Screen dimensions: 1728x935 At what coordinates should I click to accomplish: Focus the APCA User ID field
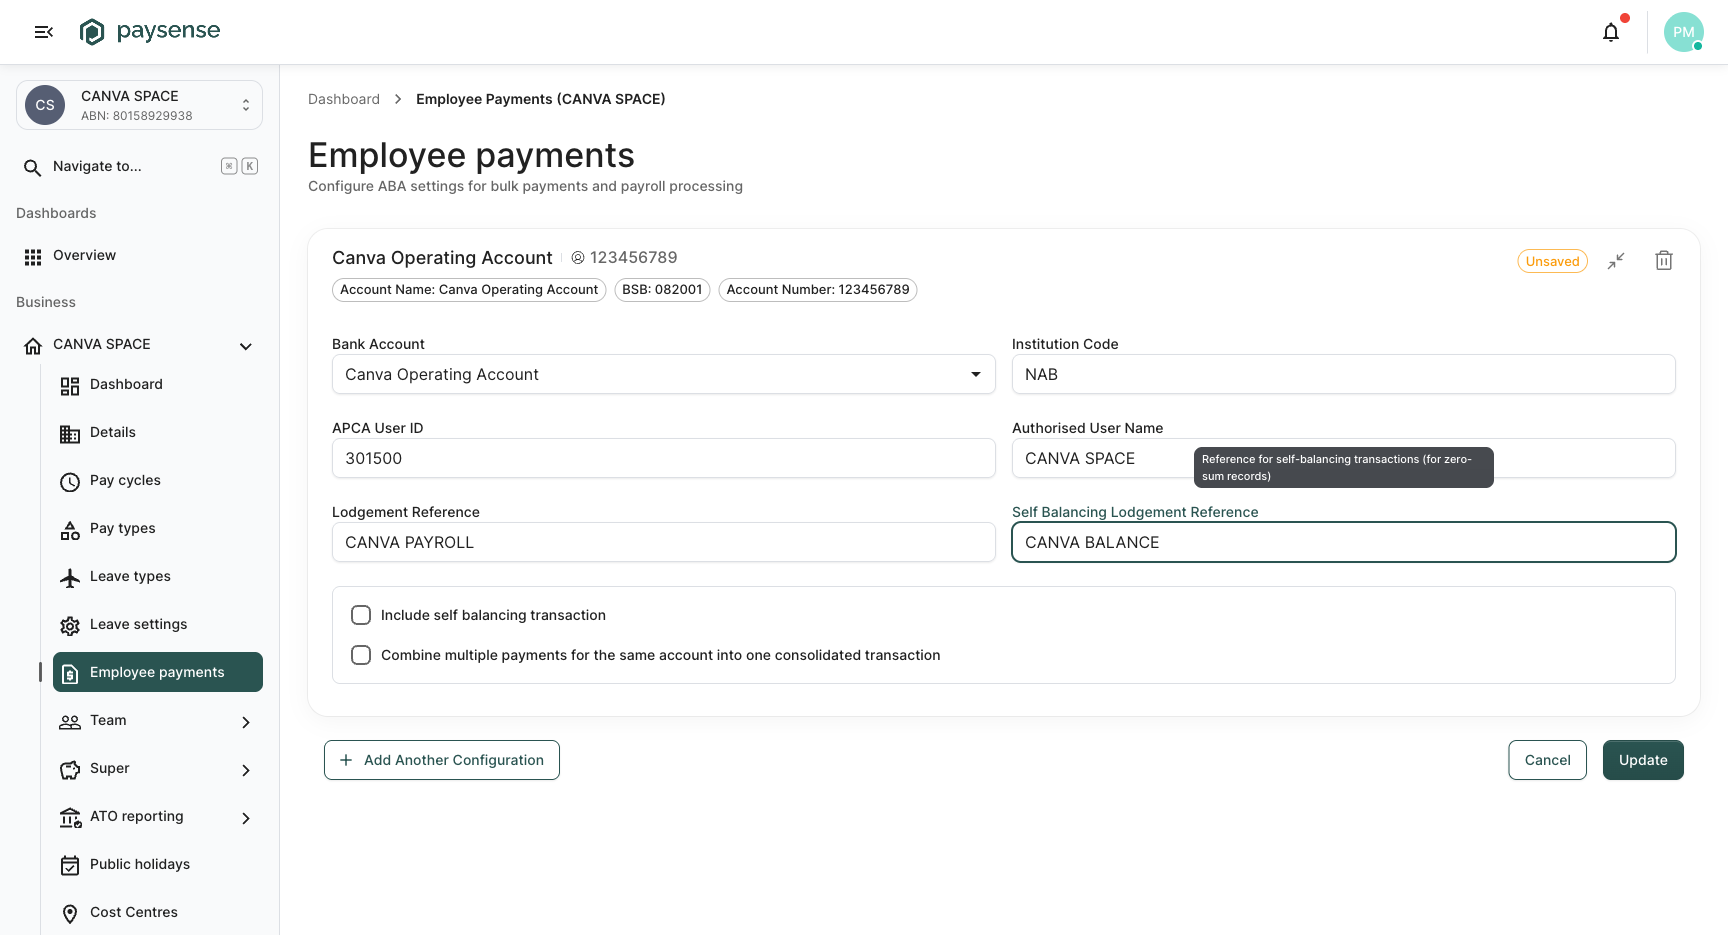[x=664, y=458]
